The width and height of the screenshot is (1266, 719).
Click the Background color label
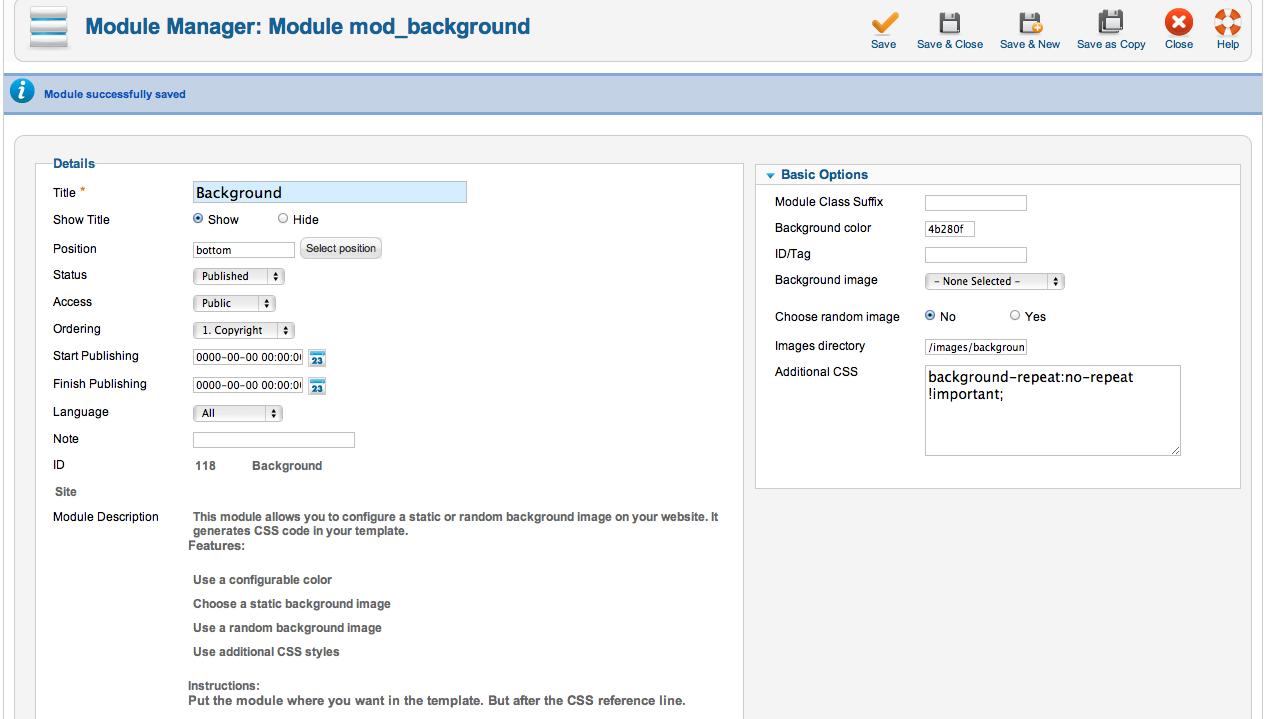point(823,228)
